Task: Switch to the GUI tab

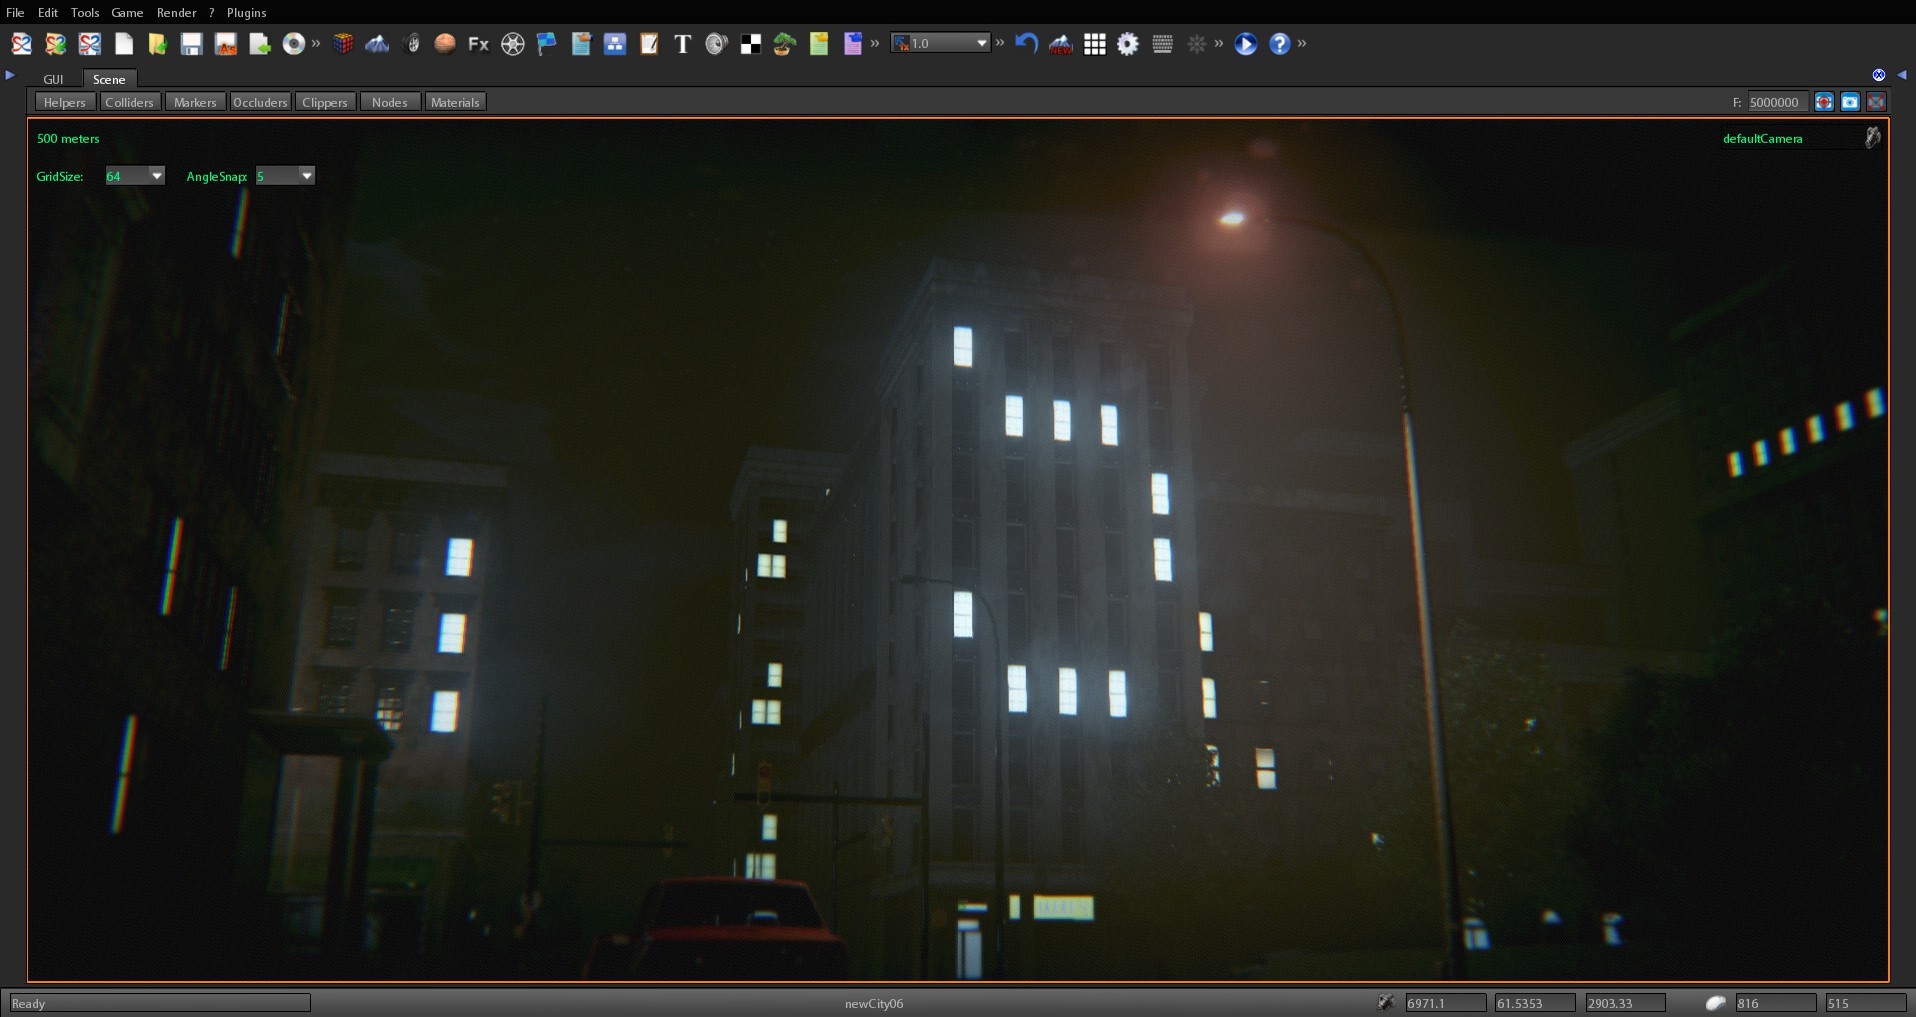Action: click(x=53, y=79)
